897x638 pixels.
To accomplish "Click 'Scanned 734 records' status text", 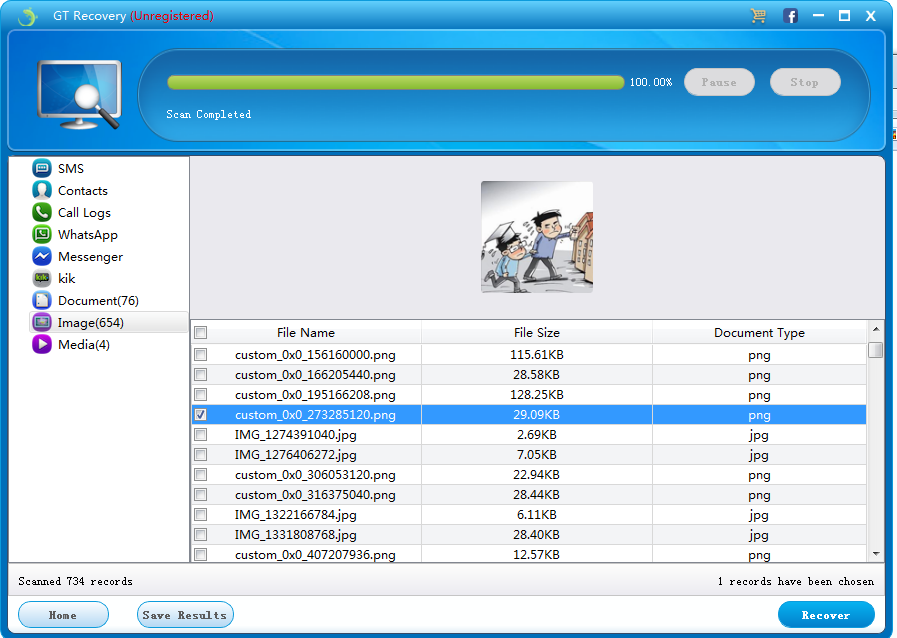I will coord(76,581).
